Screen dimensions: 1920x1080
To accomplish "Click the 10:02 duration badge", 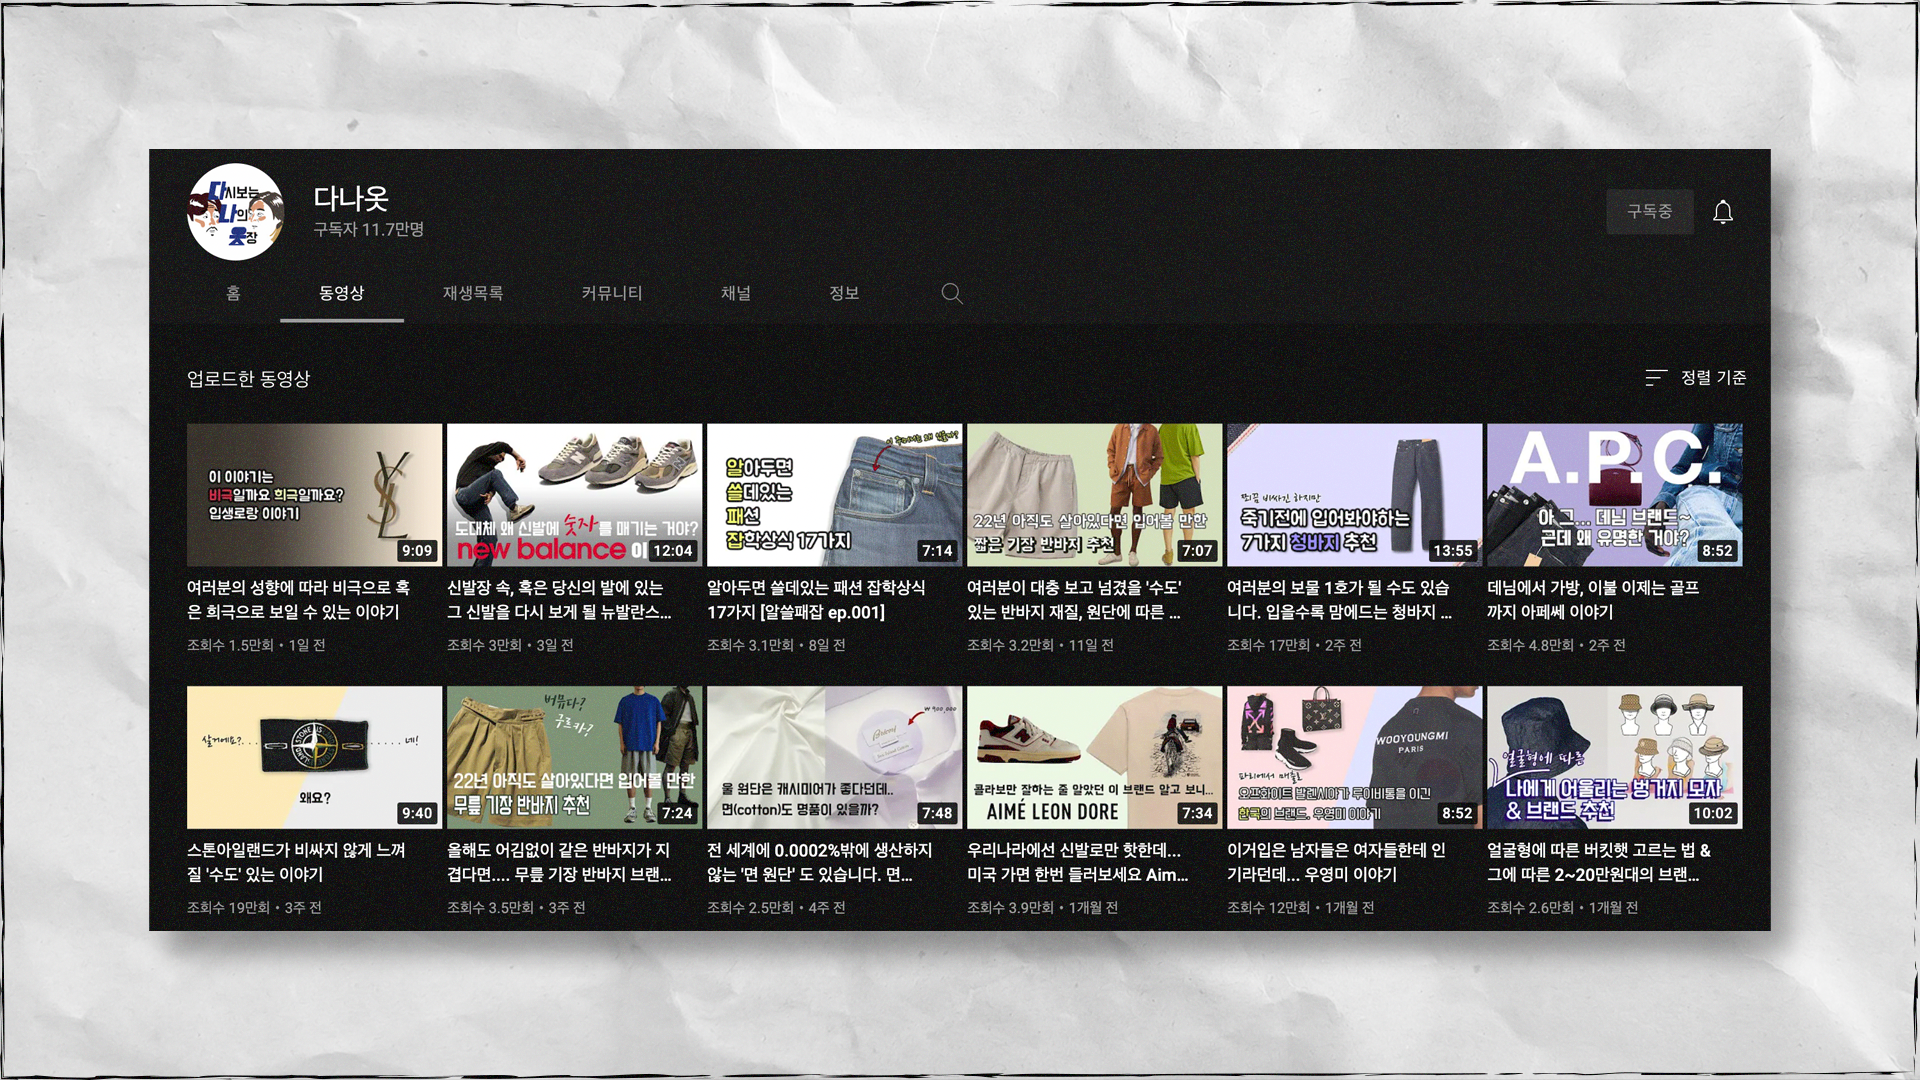I will tap(1712, 813).
